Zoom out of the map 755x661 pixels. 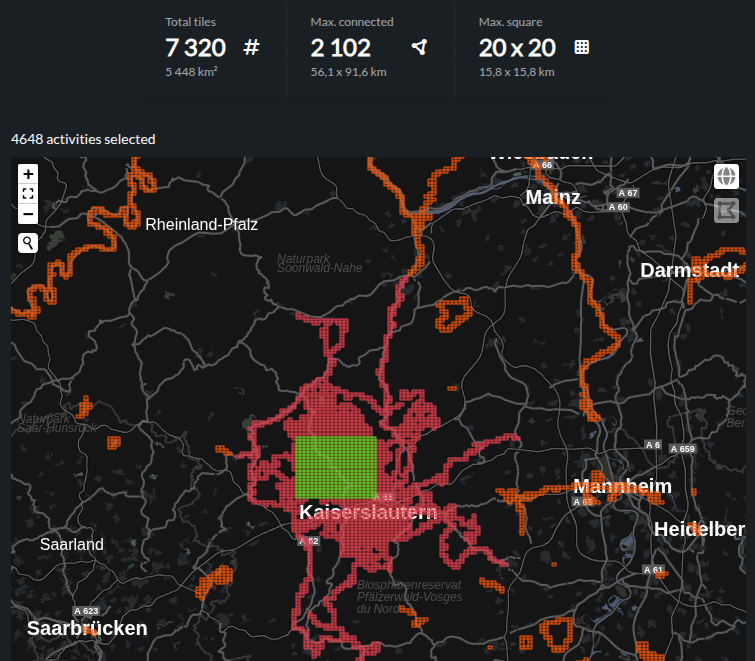pyautogui.click(x=28, y=214)
